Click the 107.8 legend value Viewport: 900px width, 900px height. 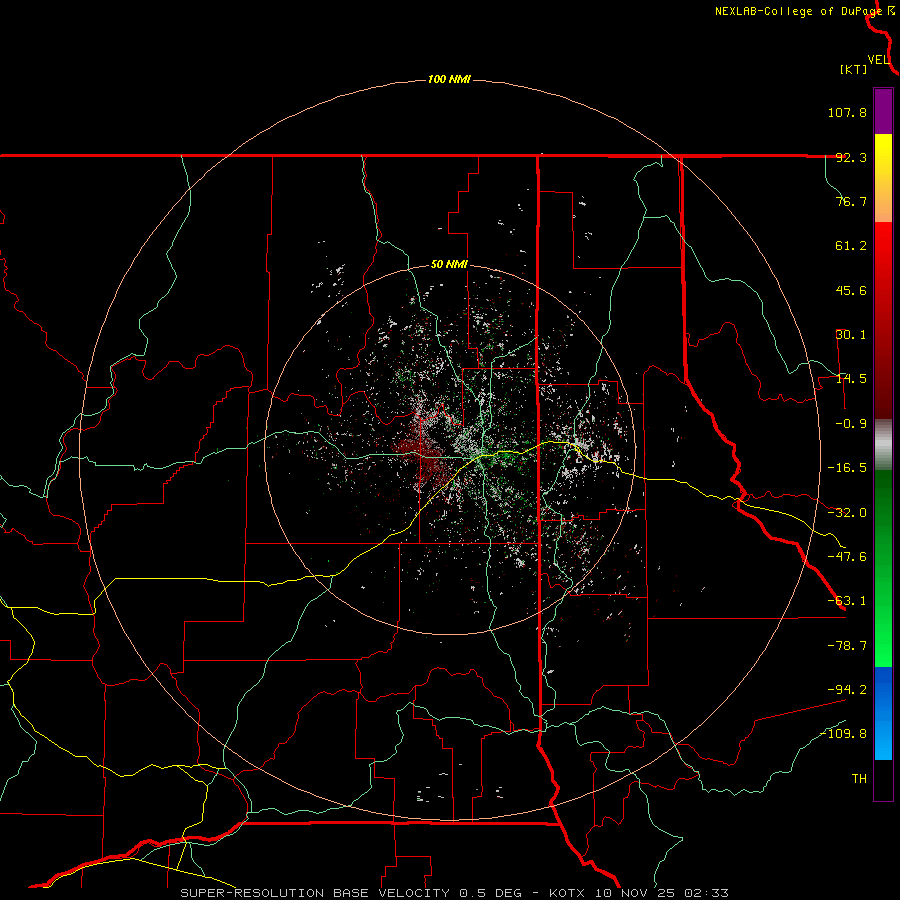click(847, 112)
